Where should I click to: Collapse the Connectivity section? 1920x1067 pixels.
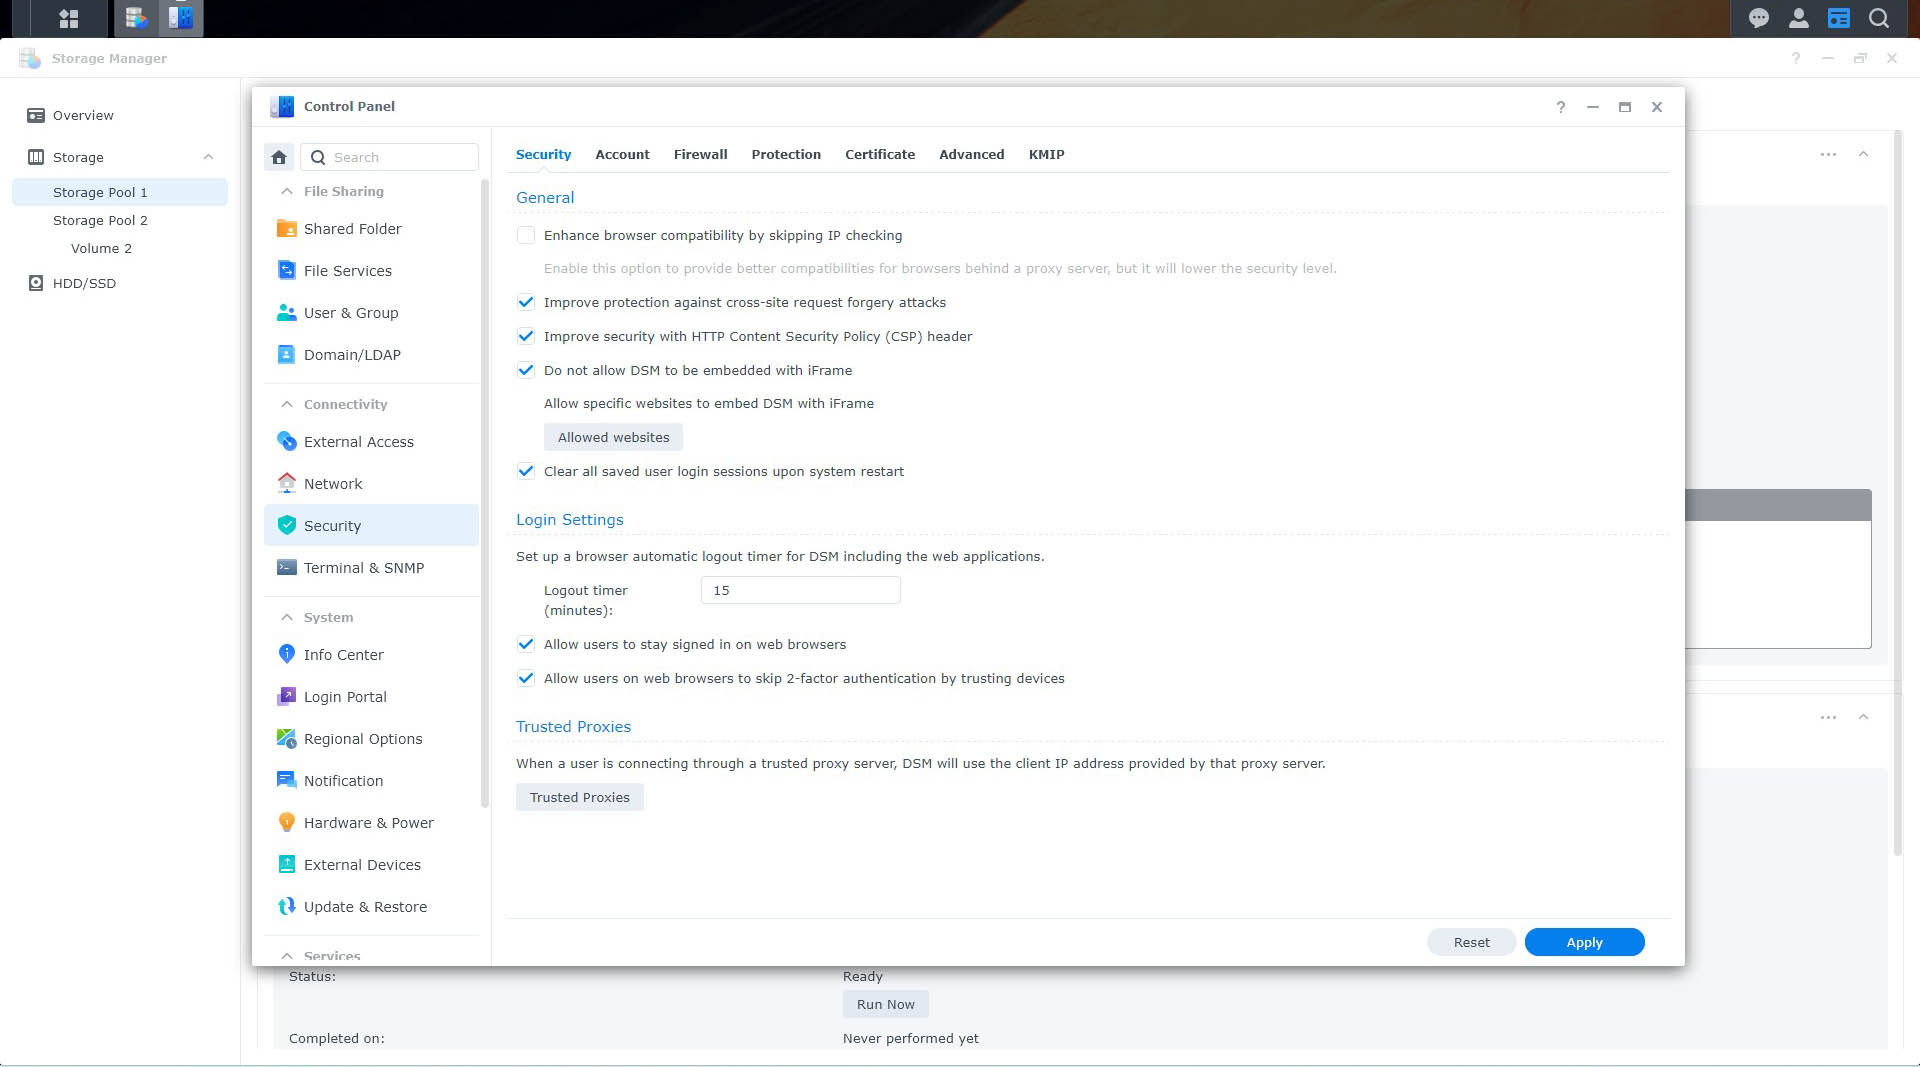pyautogui.click(x=287, y=404)
